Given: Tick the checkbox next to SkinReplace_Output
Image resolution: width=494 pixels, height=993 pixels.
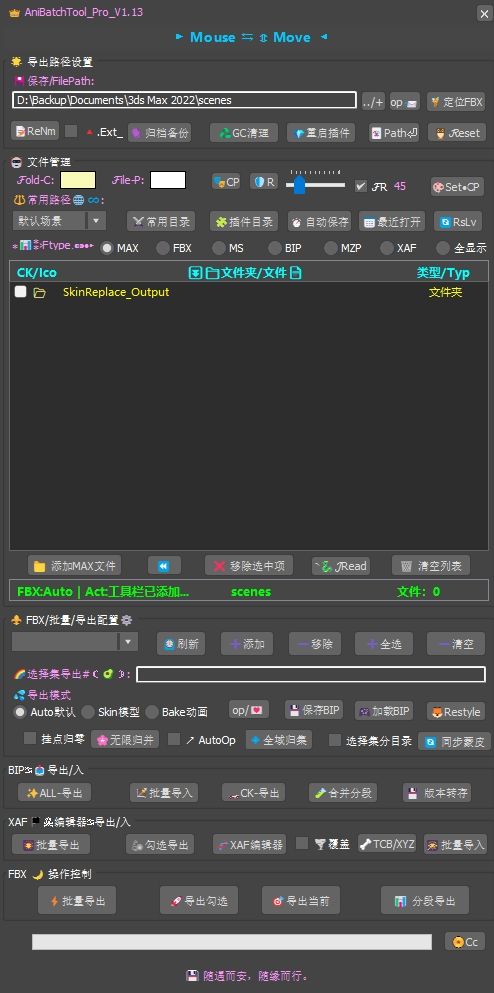Looking at the screenshot, I should 21,292.
